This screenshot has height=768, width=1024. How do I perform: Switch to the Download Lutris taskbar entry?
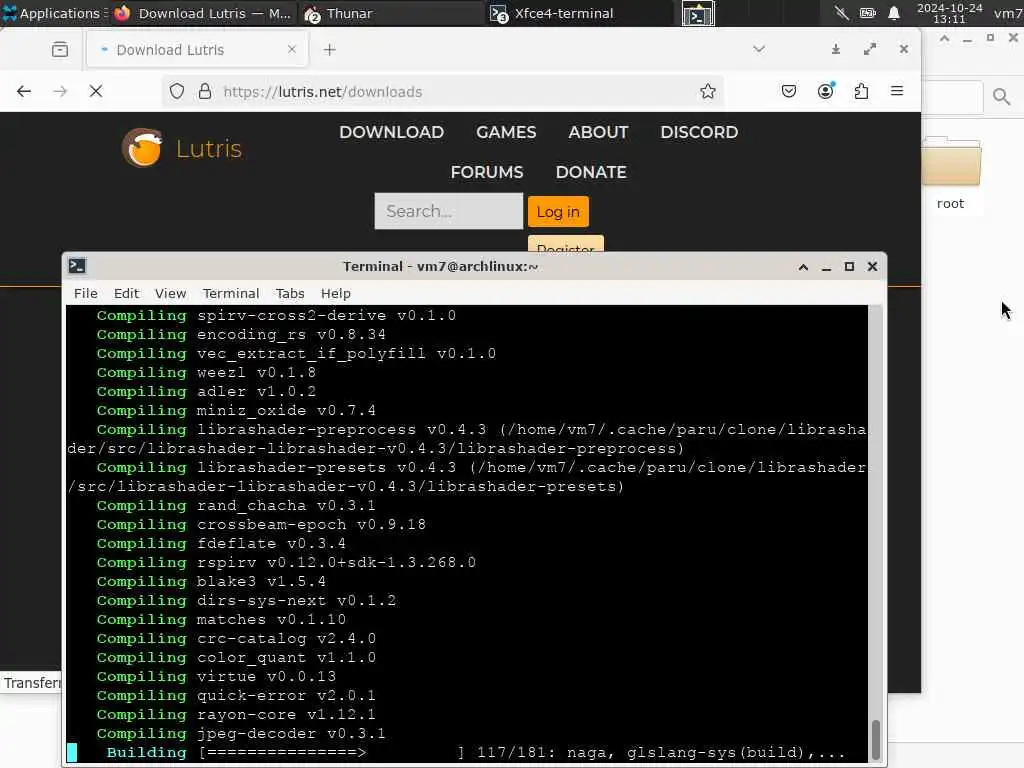pos(202,13)
